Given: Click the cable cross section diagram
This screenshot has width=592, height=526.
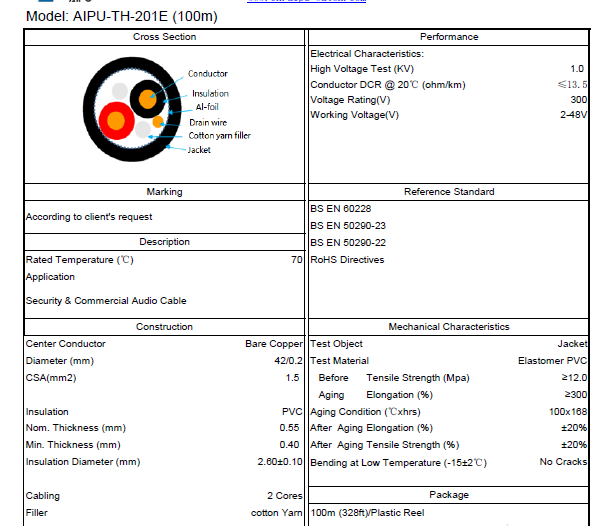Looking at the screenshot, I should (x=132, y=110).
